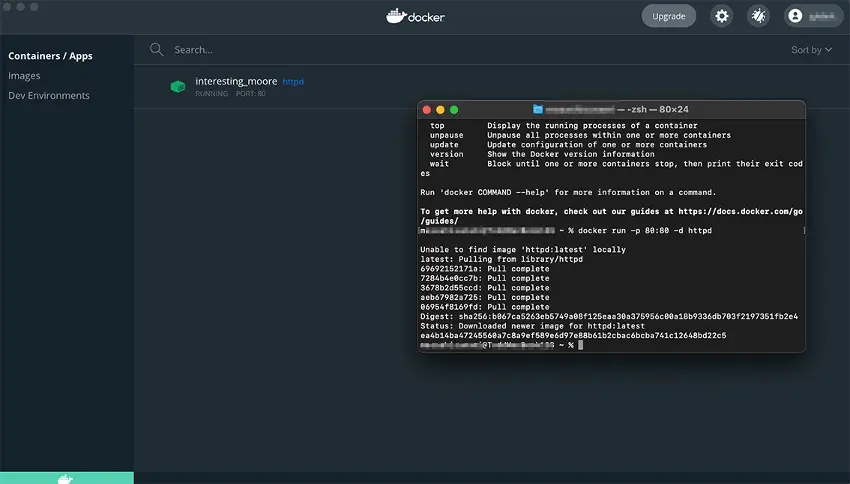Click the 'version' command row in Terminal
This screenshot has height=484, width=850.
point(542,154)
